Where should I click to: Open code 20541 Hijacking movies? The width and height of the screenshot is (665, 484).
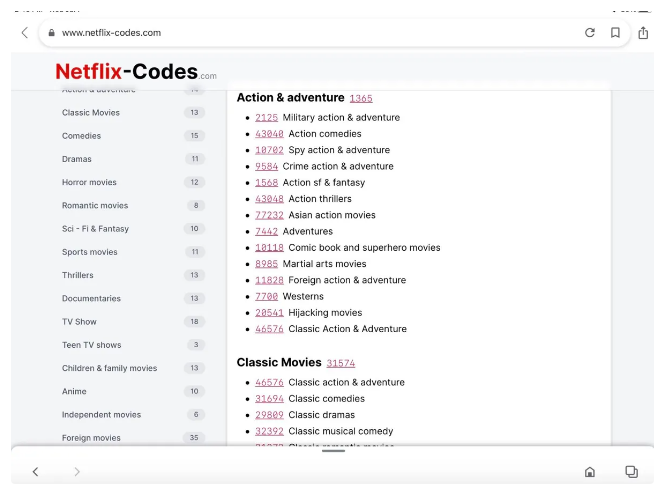point(269,313)
